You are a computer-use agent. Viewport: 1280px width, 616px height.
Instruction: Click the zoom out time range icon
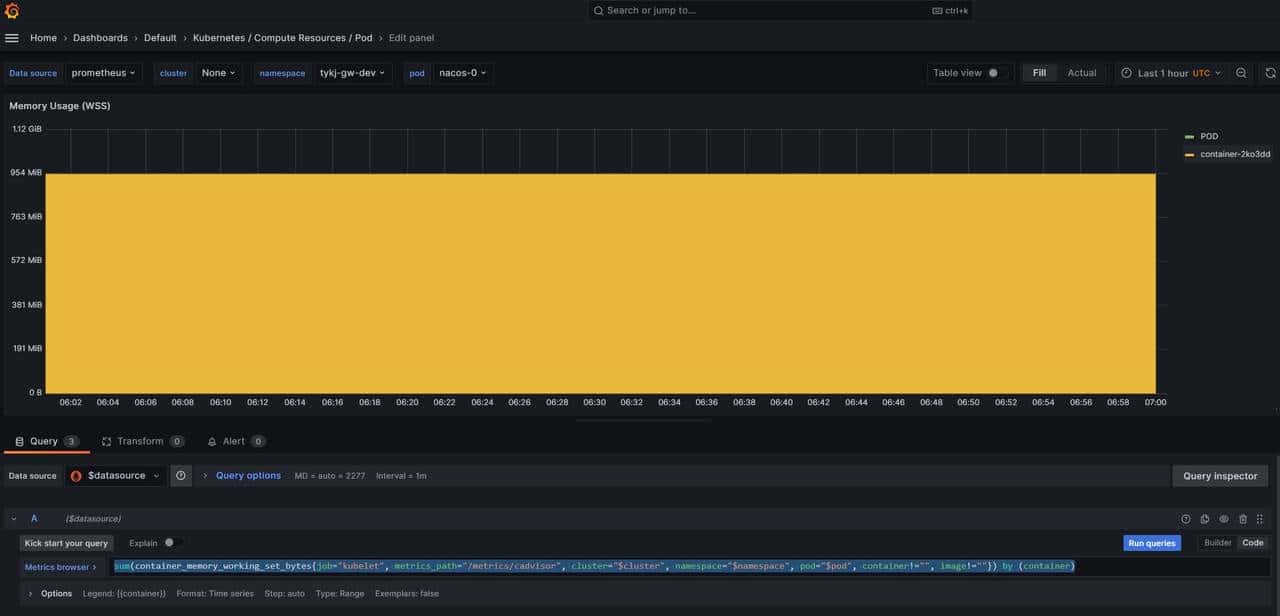tap(1241, 72)
